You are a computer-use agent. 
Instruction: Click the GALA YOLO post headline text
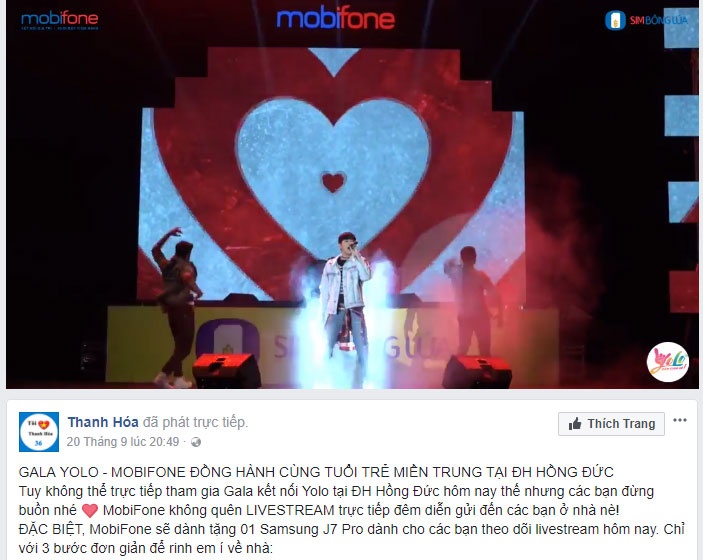316,472
